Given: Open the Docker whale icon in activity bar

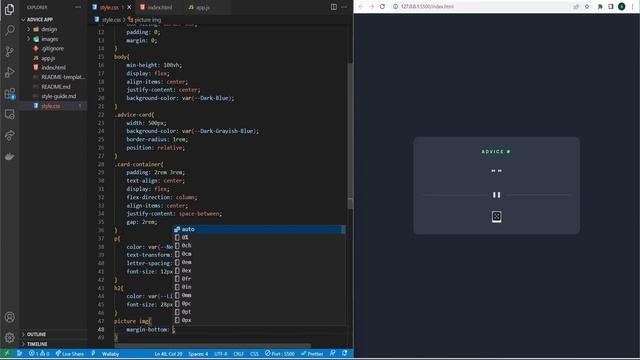Looking at the screenshot, I should click(x=9, y=156).
